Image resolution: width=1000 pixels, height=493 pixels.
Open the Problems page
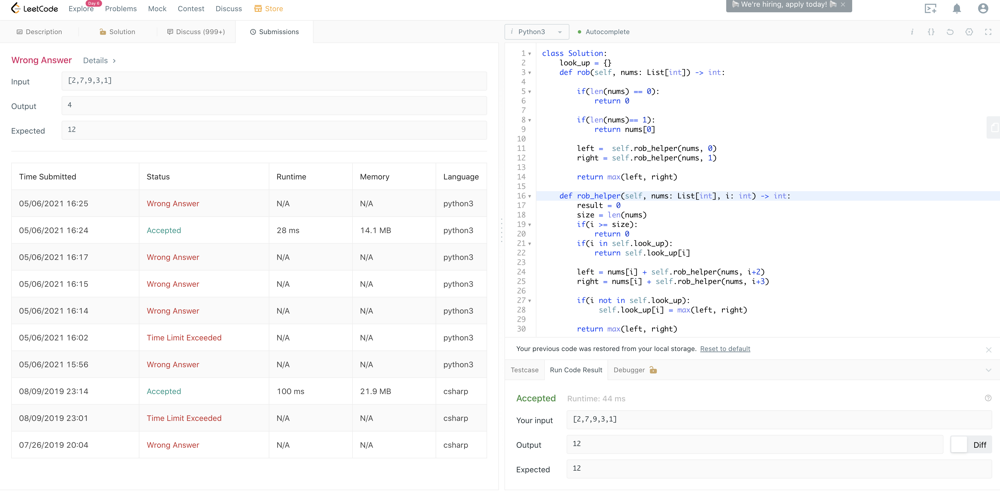pyautogui.click(x=121, y=9)
